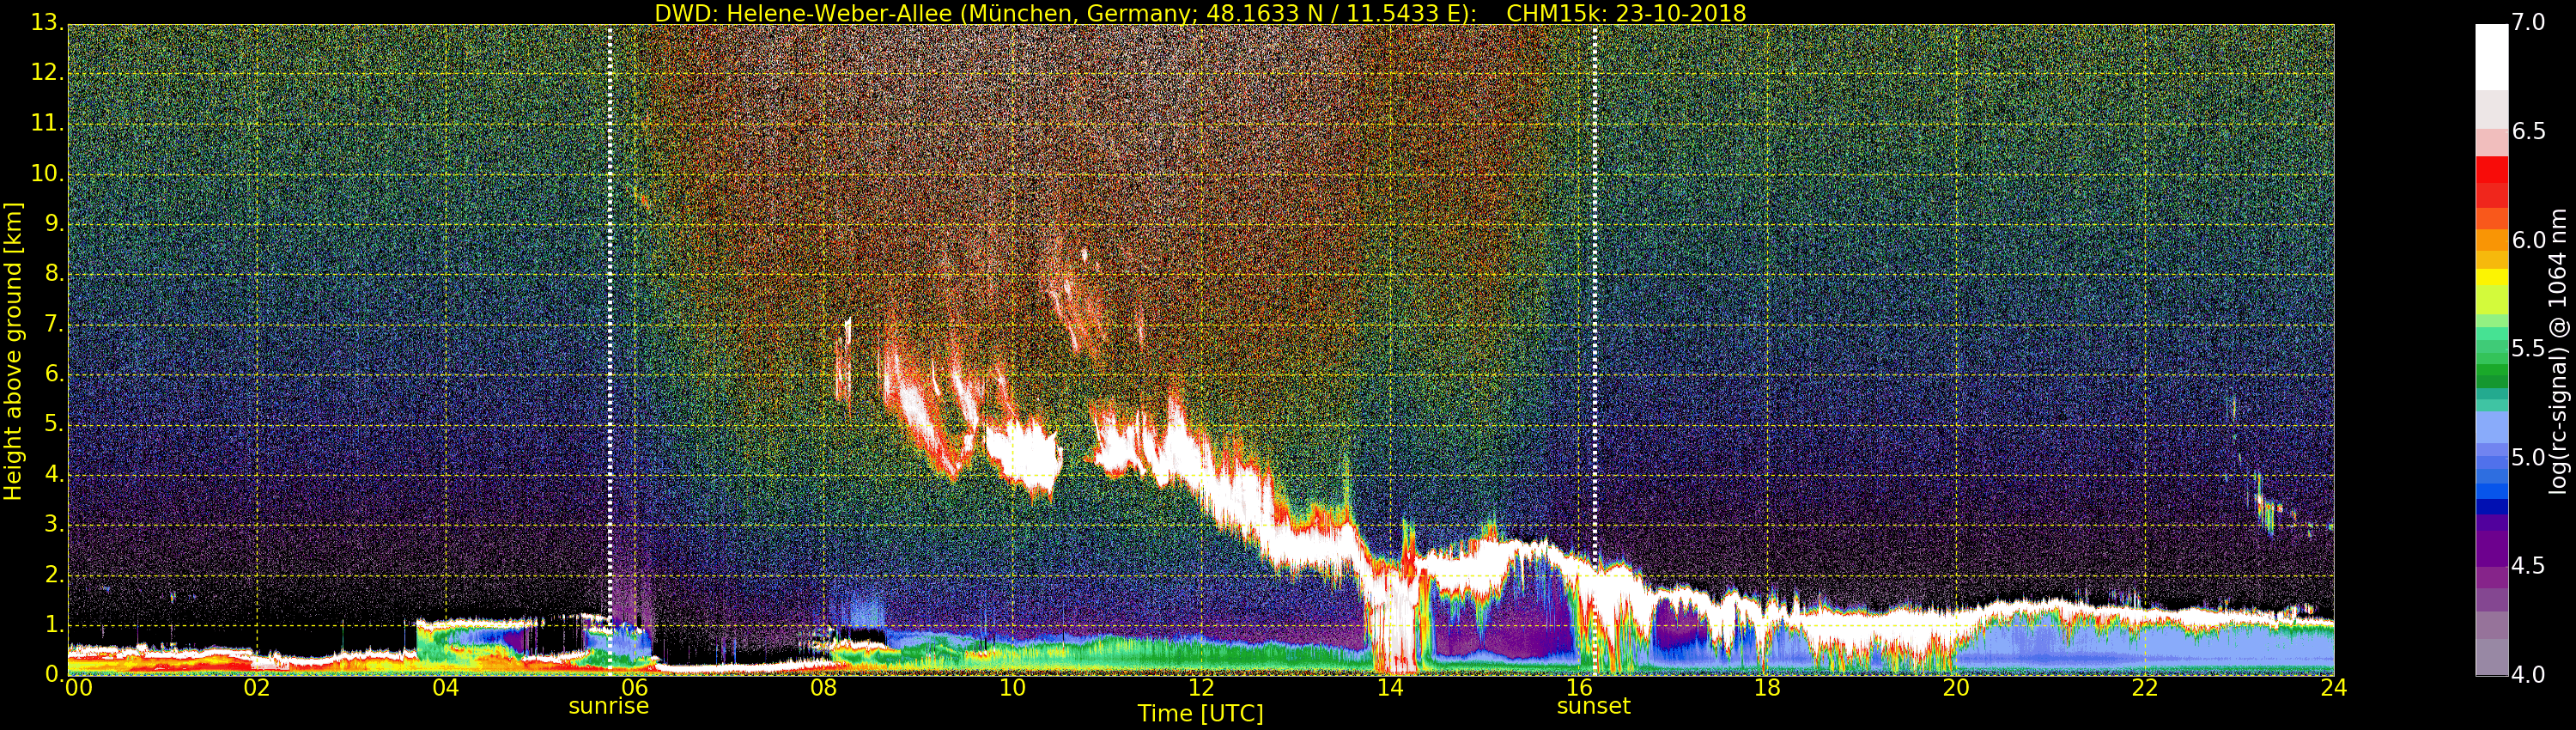Click the time axis tick label 06
The width and height of the screenshot is (2576, 730).
click(x=635, y=688)
